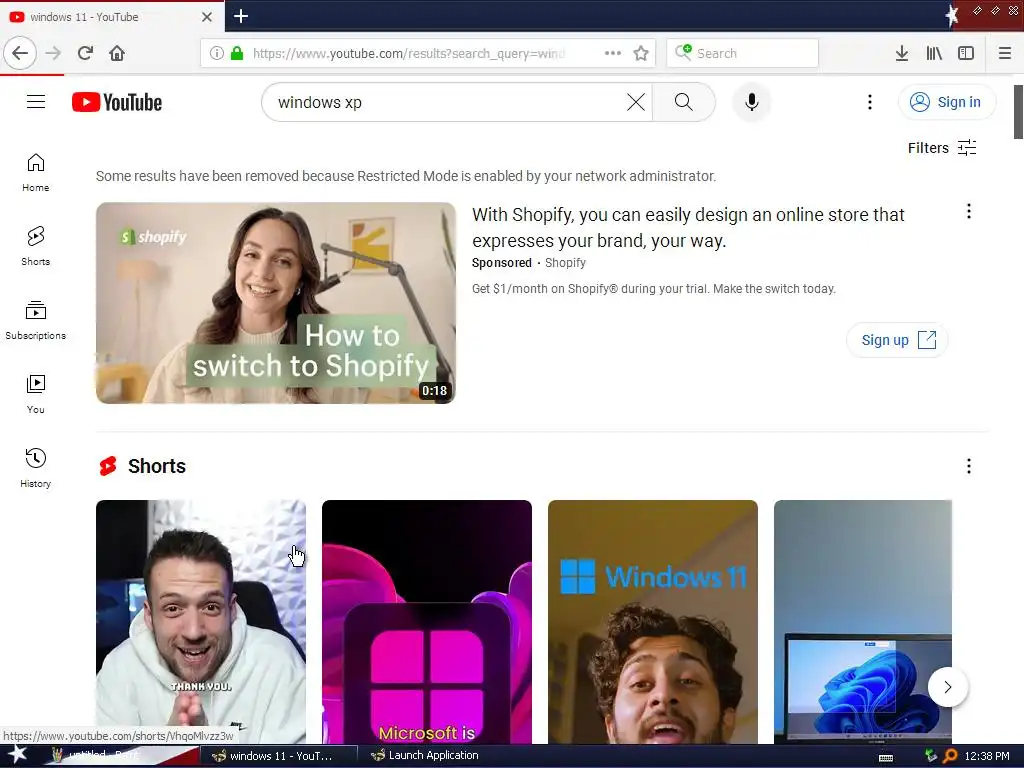1024x768 pixels.
Task: Show site information icon in the address bar
Action: pyautogui.click(x=216, y=54)
